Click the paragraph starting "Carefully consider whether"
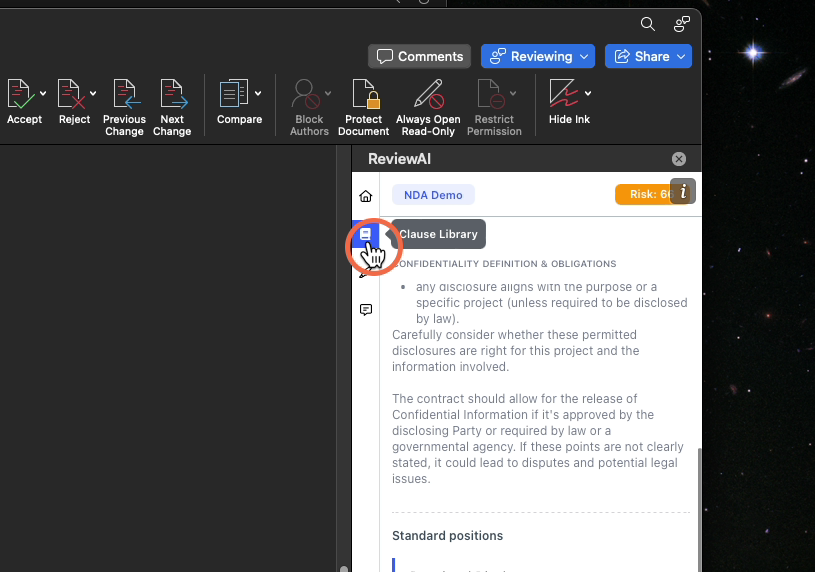Screen dimensions: 815x572 coord(516,351)
